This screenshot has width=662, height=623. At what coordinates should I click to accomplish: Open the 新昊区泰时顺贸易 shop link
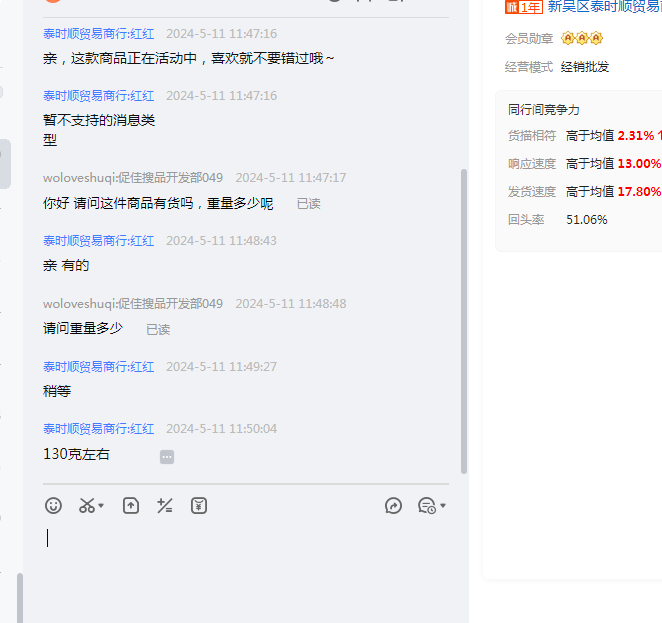pyautogui.click(x=604, y=8)
